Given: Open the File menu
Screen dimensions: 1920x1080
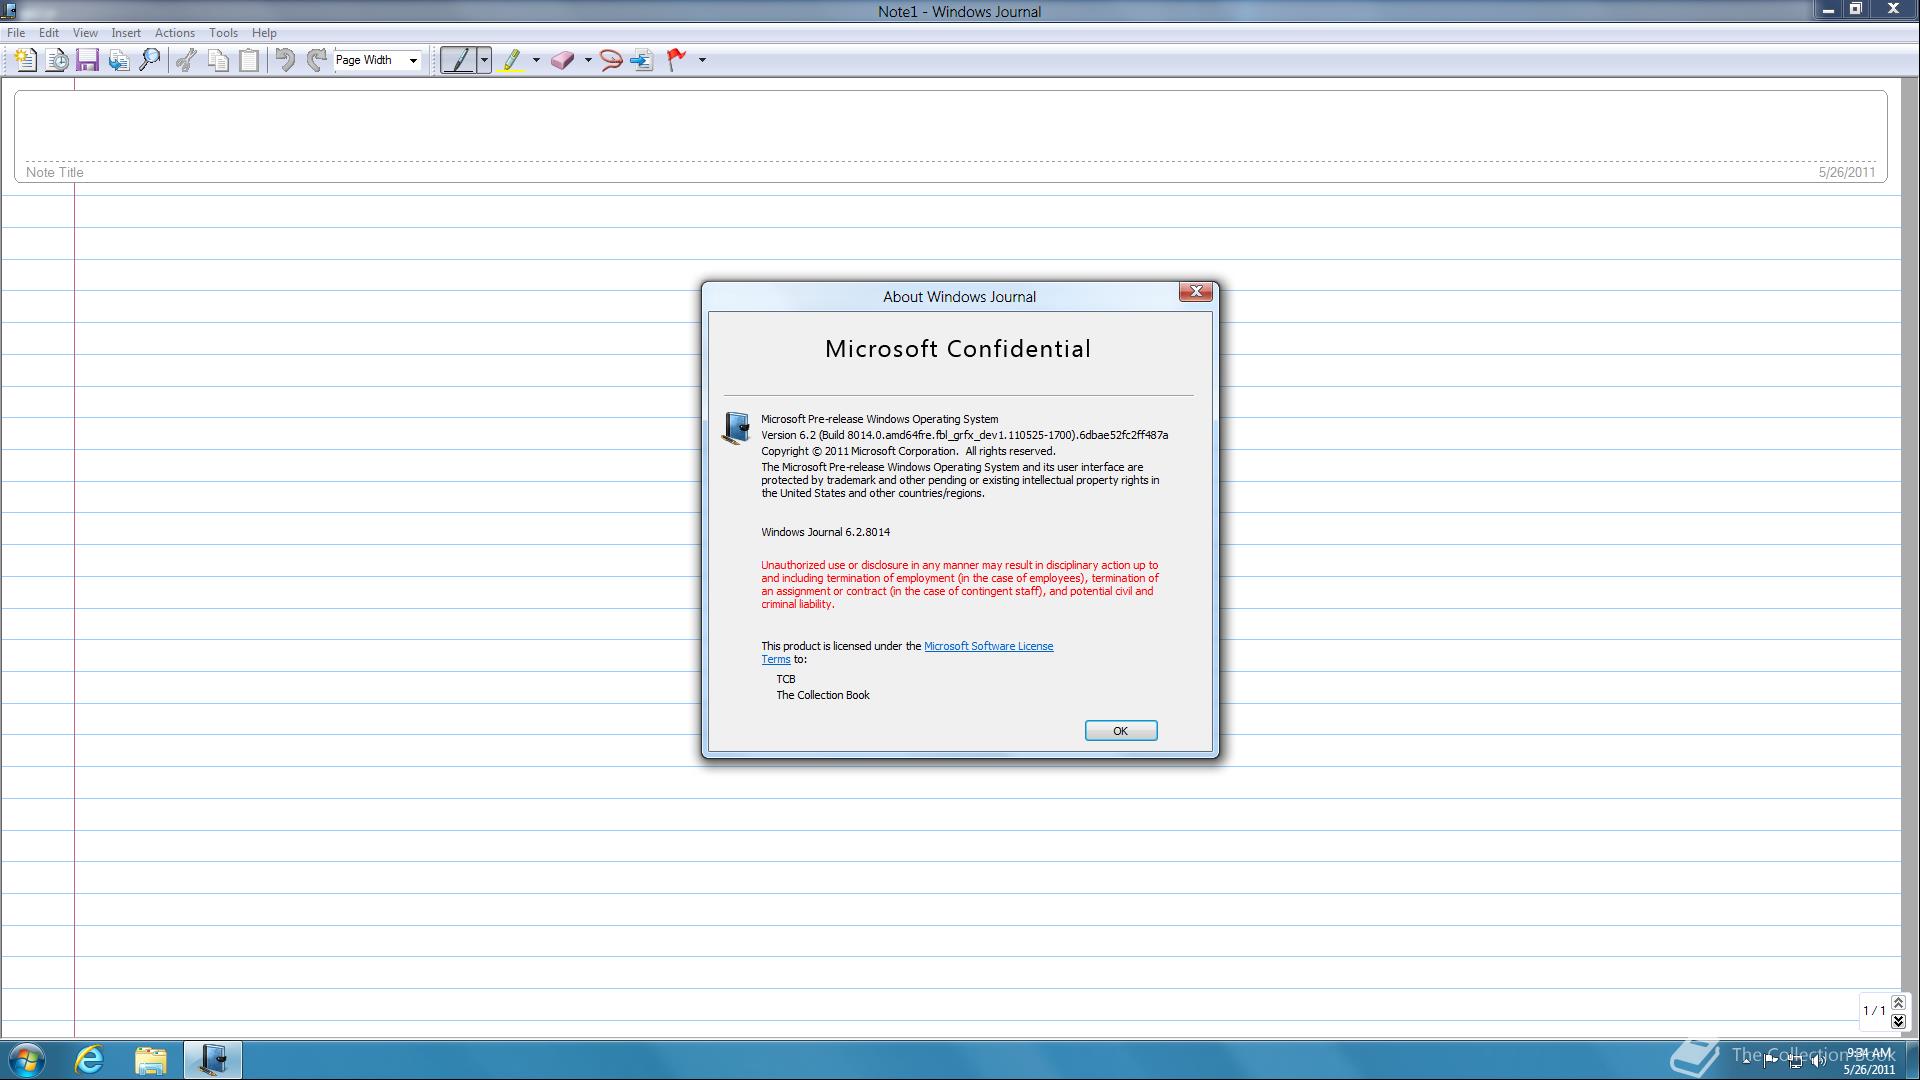Looking at the screenshot, I should click(x=16, y=33).
